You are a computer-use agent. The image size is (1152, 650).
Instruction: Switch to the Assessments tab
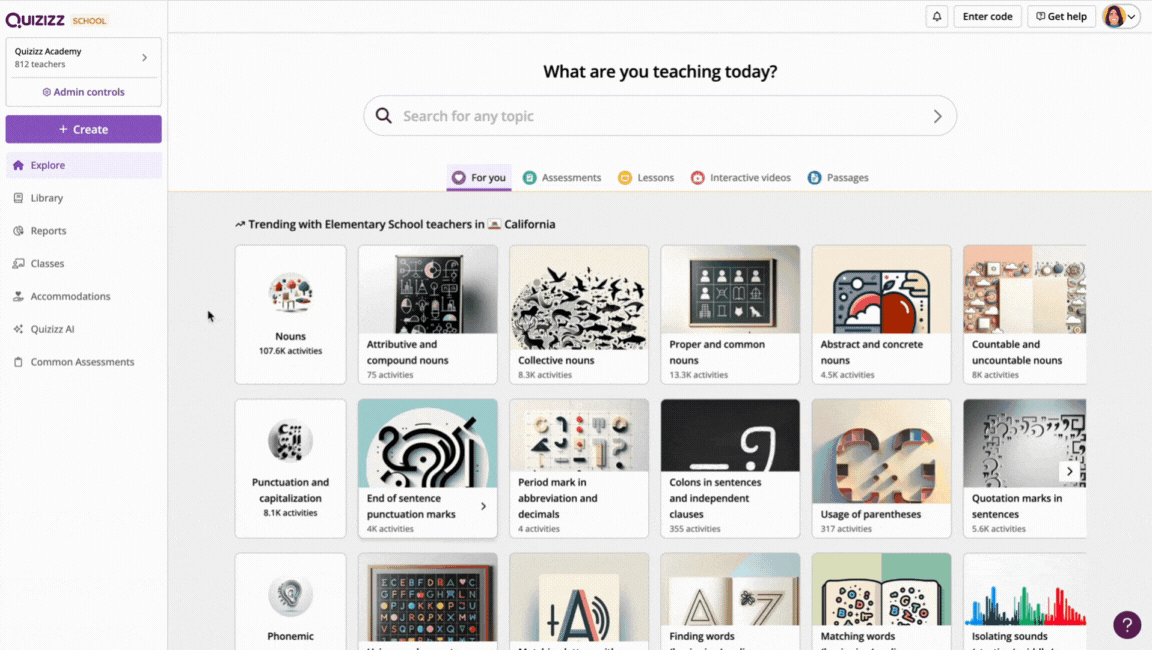(x=562, y=178)
